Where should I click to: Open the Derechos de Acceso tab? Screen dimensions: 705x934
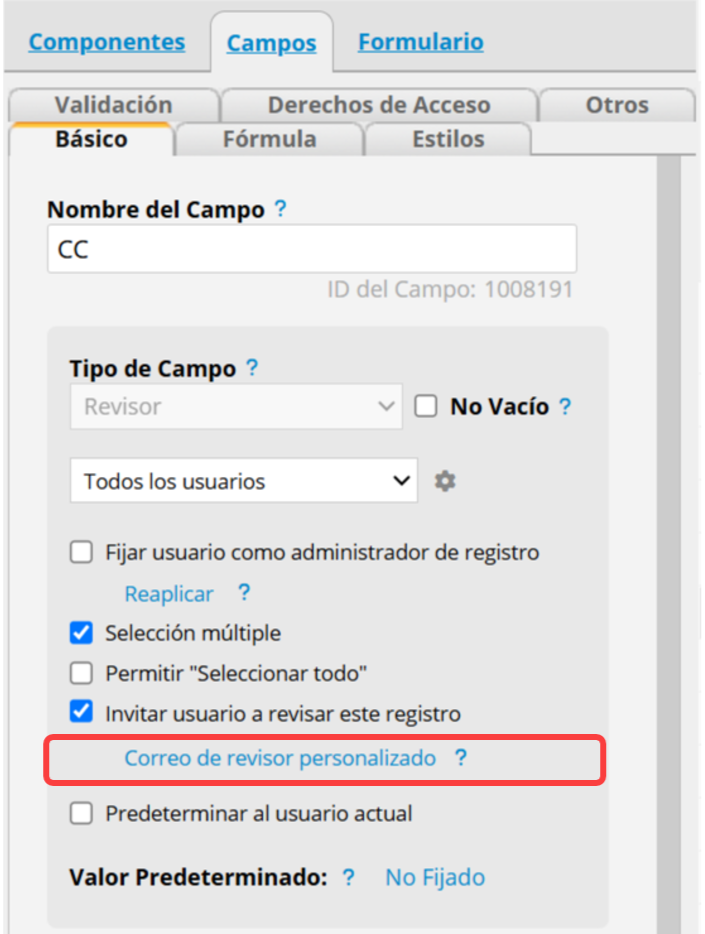point(379,105)
